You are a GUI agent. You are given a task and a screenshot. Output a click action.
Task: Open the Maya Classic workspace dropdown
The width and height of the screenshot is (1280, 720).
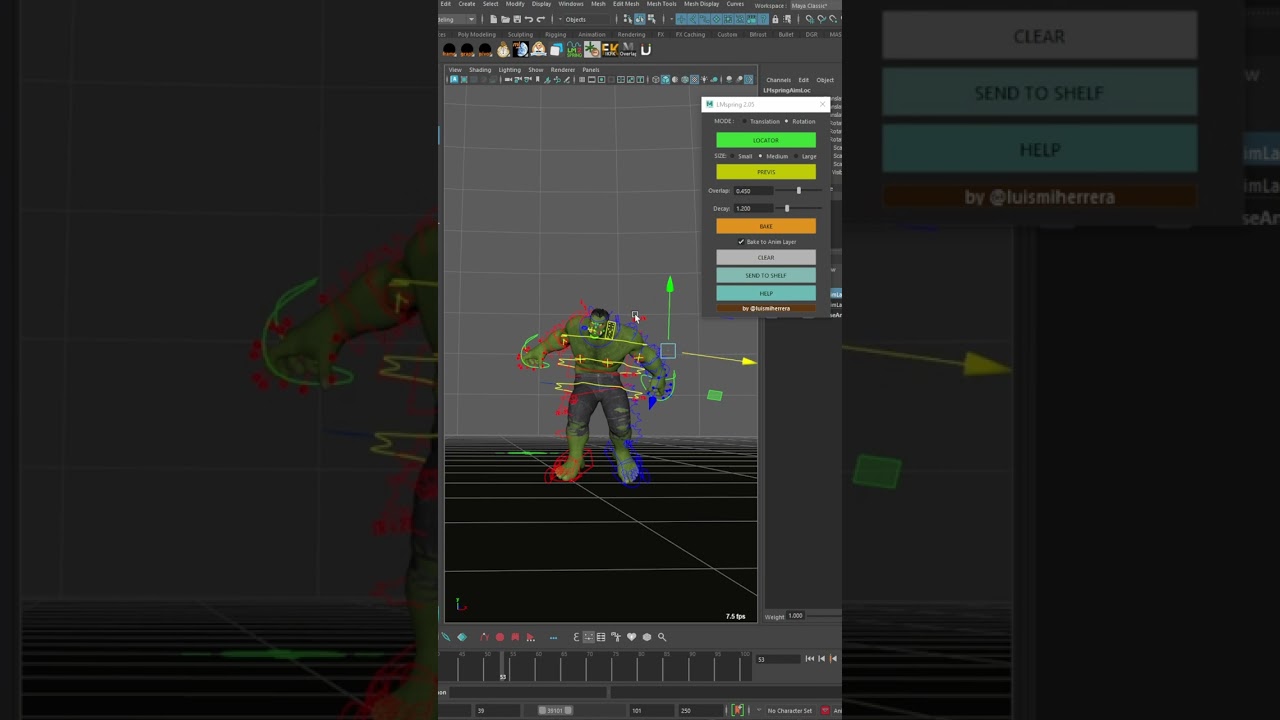pyautogui.click(x=815, y=5)
